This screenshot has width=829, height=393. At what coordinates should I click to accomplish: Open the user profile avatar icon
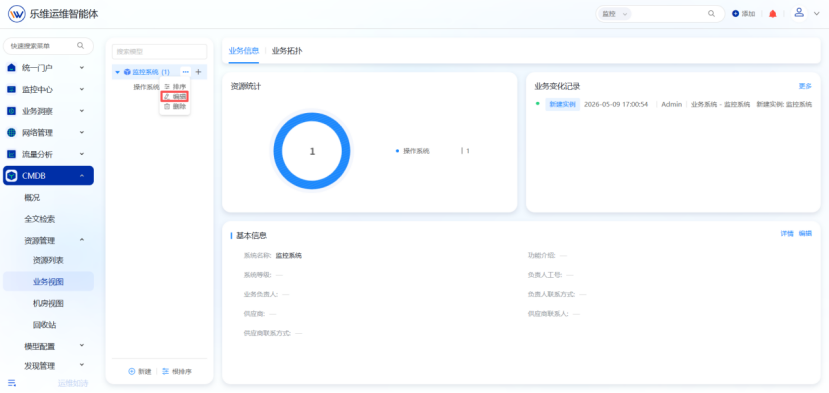[x=799, y=13]
